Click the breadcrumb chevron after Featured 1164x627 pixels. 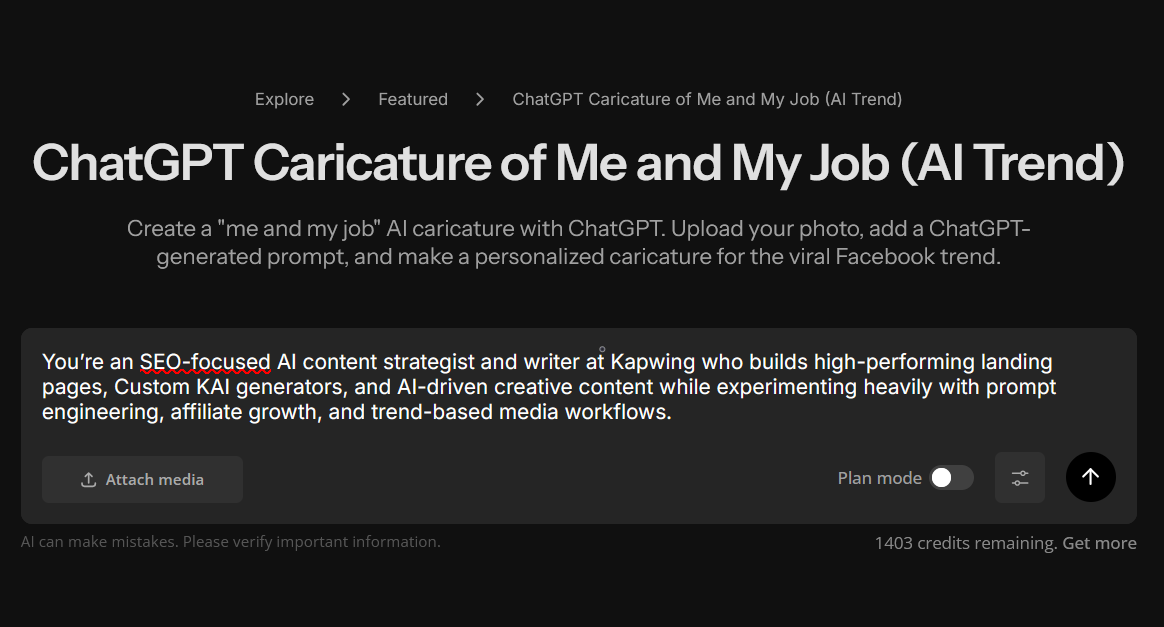(x=480, y=99)
